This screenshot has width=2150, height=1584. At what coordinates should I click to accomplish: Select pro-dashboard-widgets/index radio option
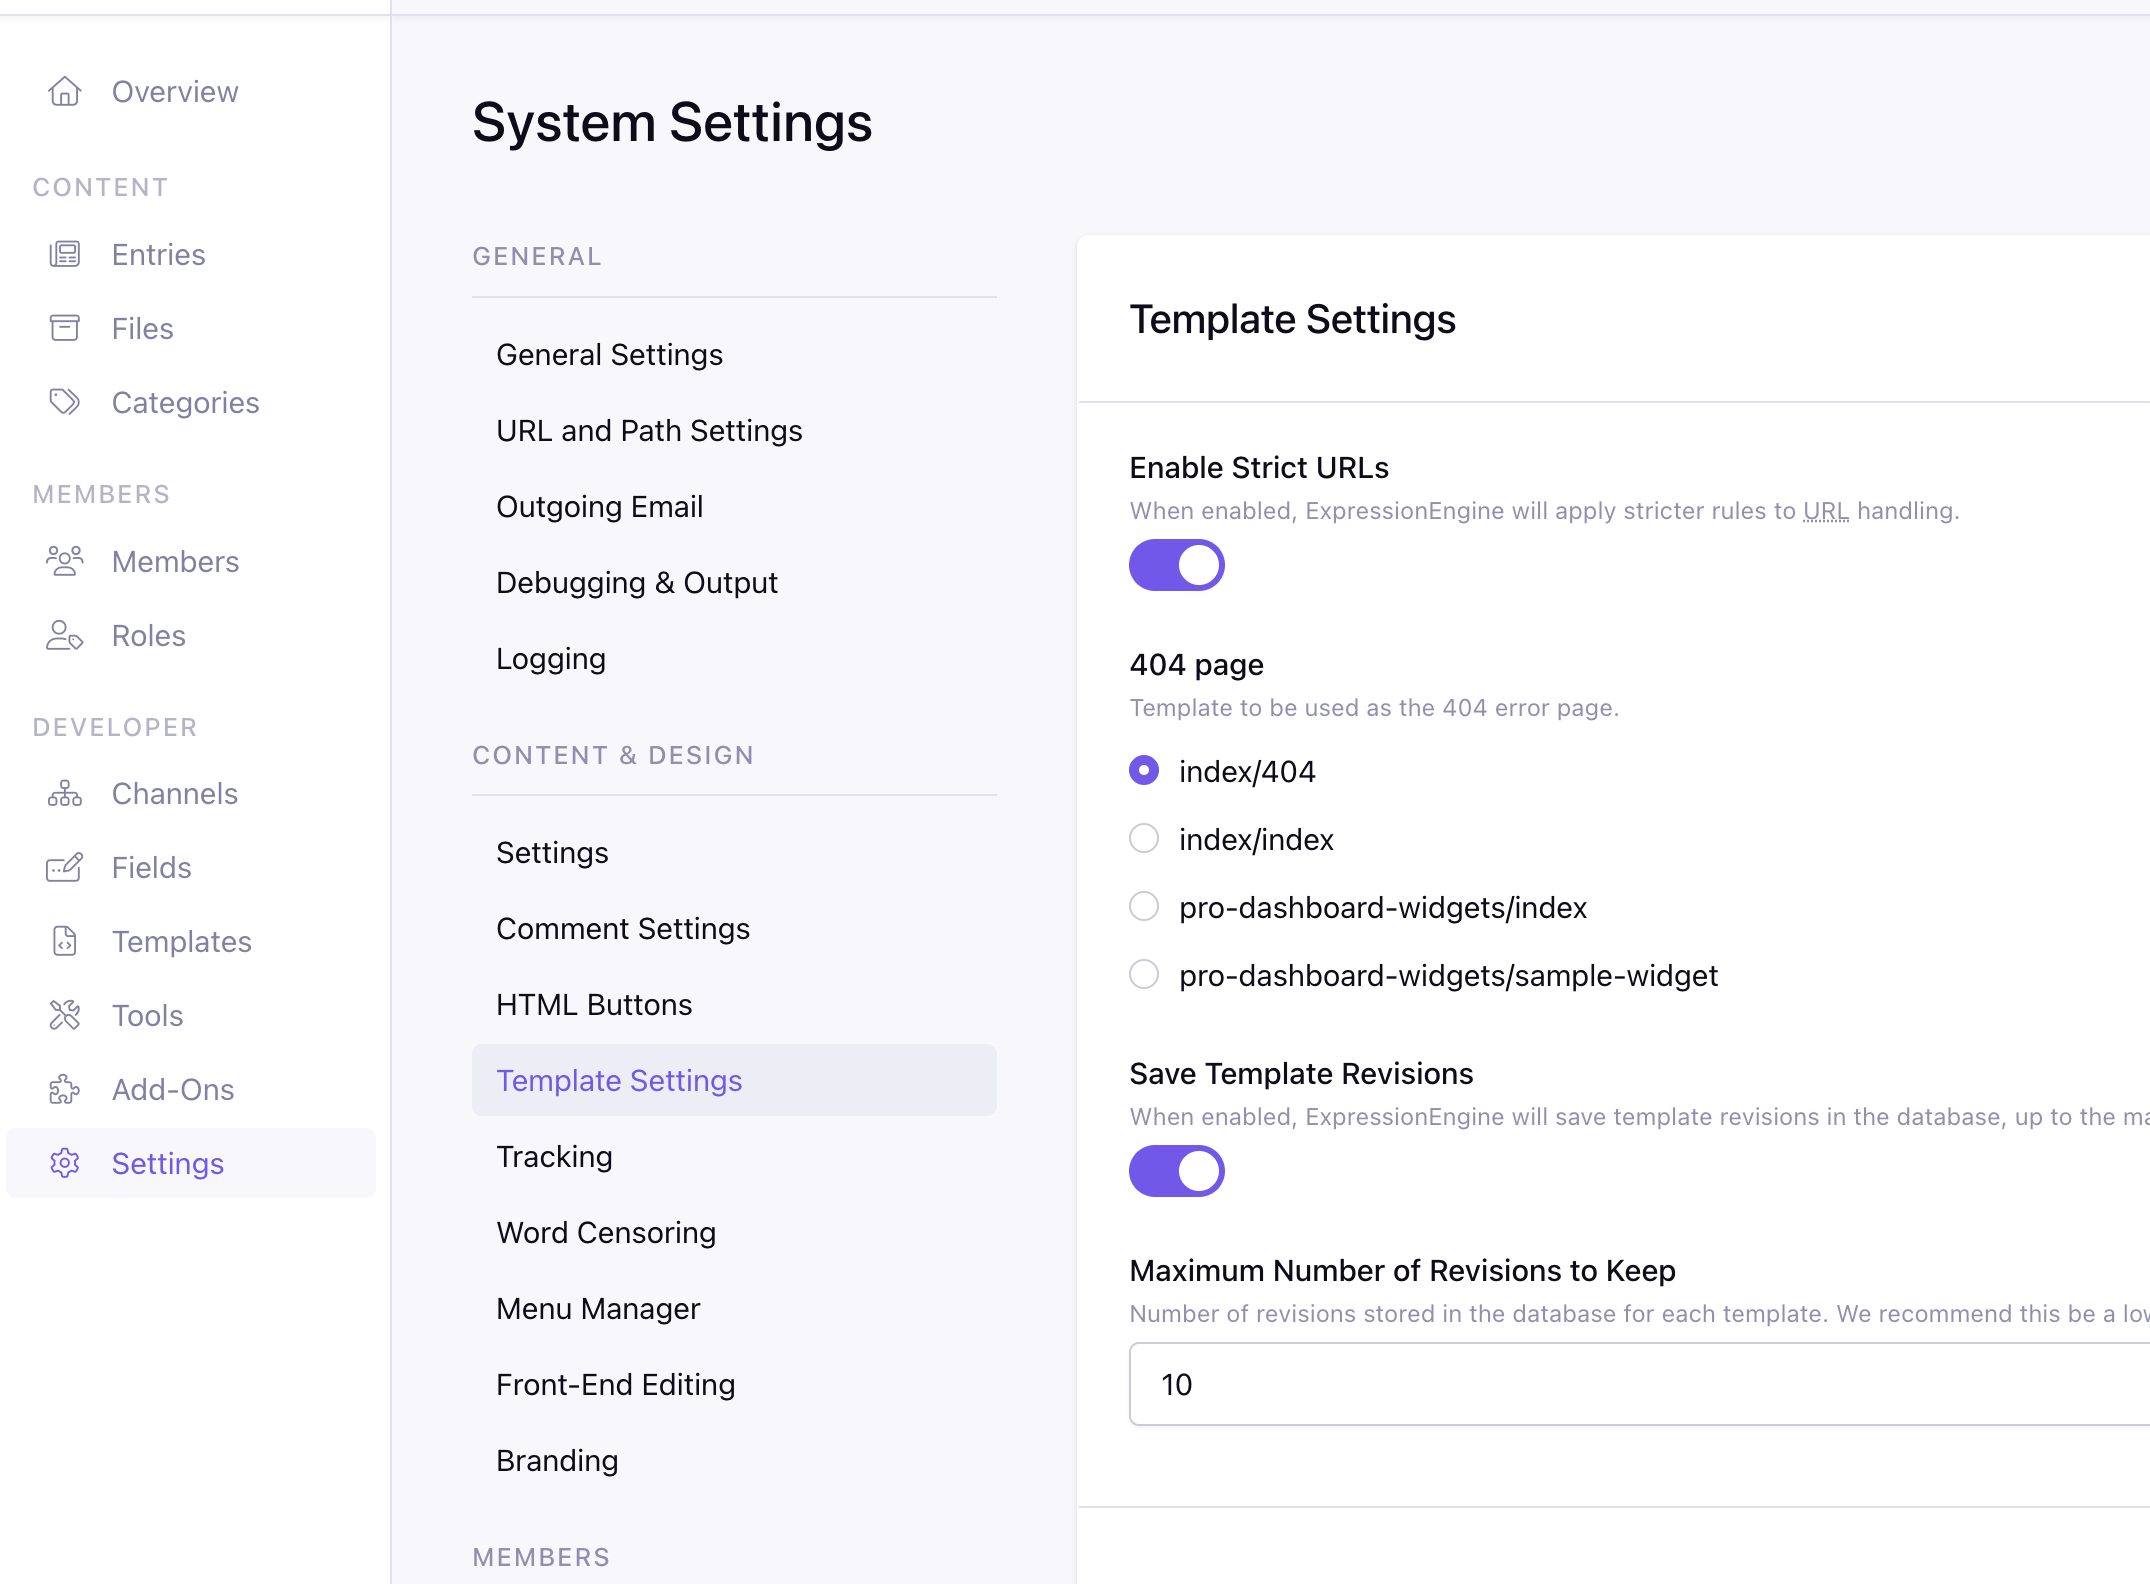point(1144,906)
